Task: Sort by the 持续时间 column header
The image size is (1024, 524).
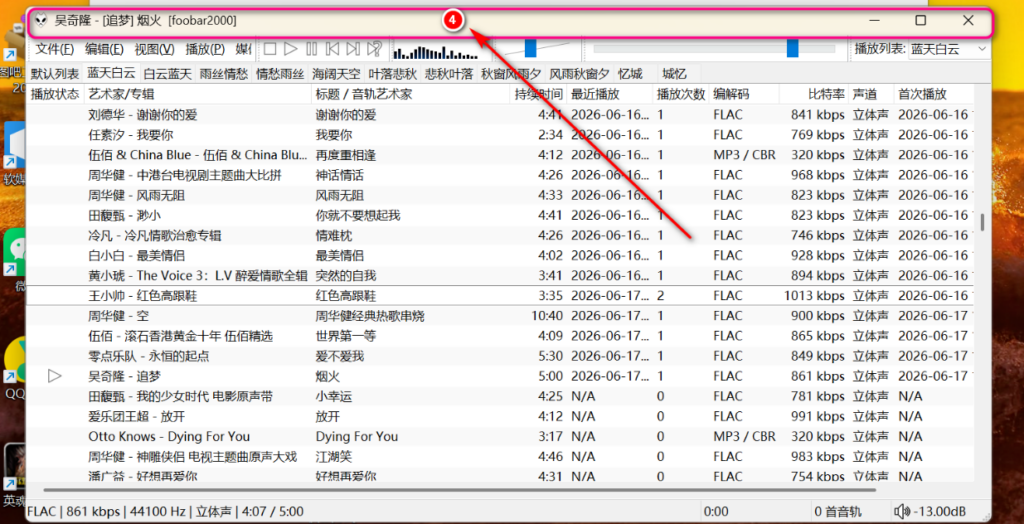Action: pyautogui.click(x=538, y=94)
